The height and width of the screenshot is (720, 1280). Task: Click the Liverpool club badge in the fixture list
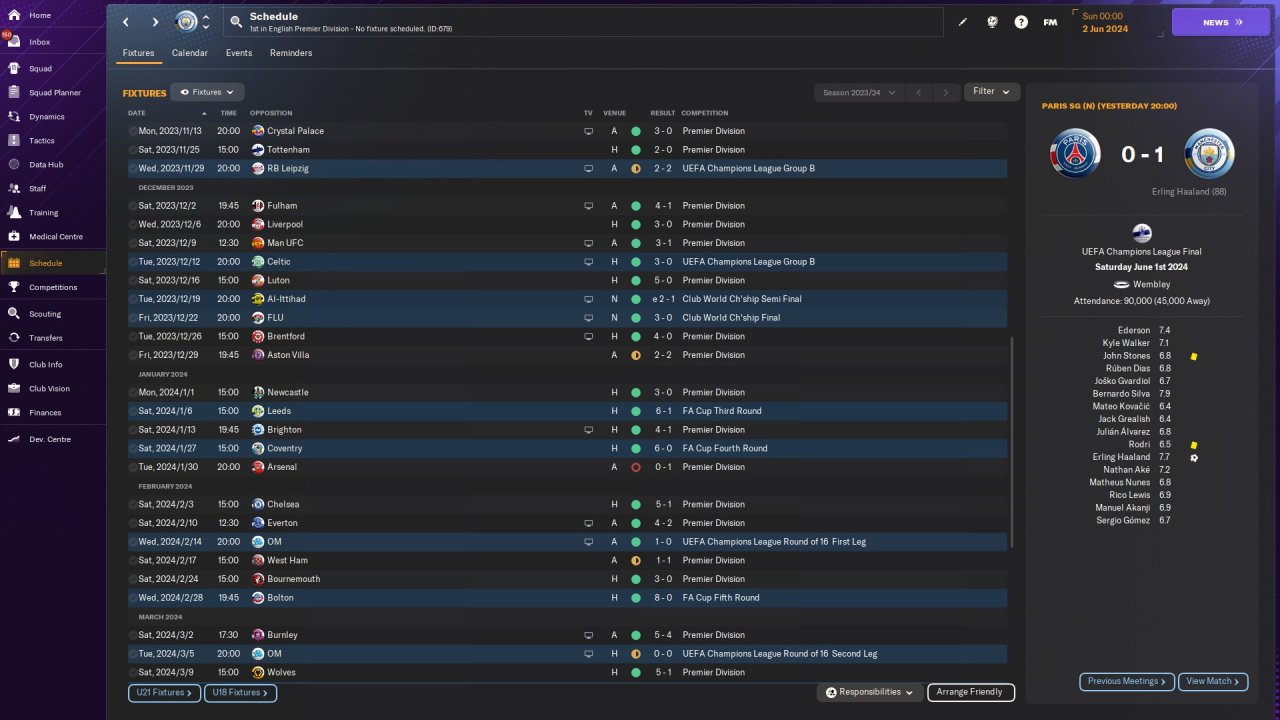pos(258,225)
